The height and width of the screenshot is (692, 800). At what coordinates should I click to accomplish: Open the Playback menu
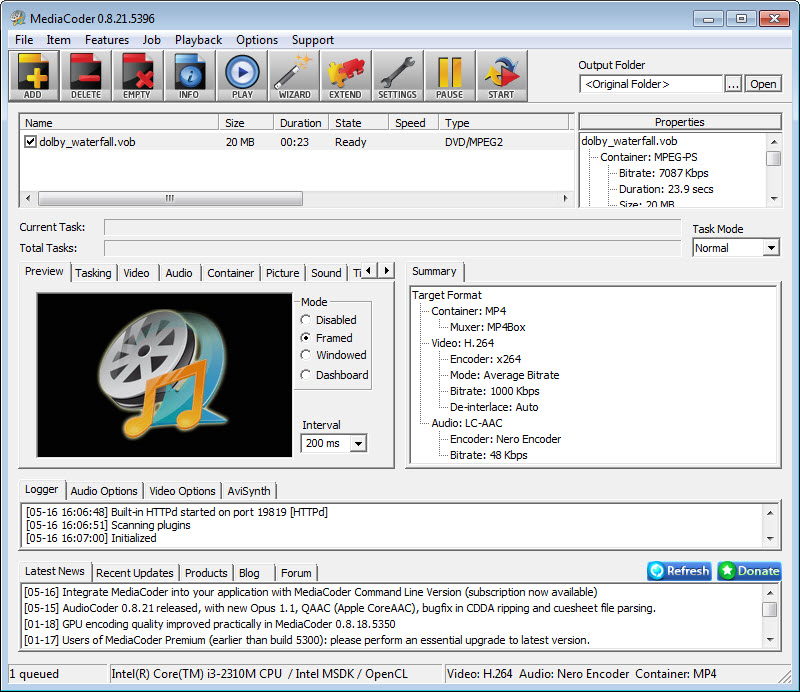tap(198, 40)
